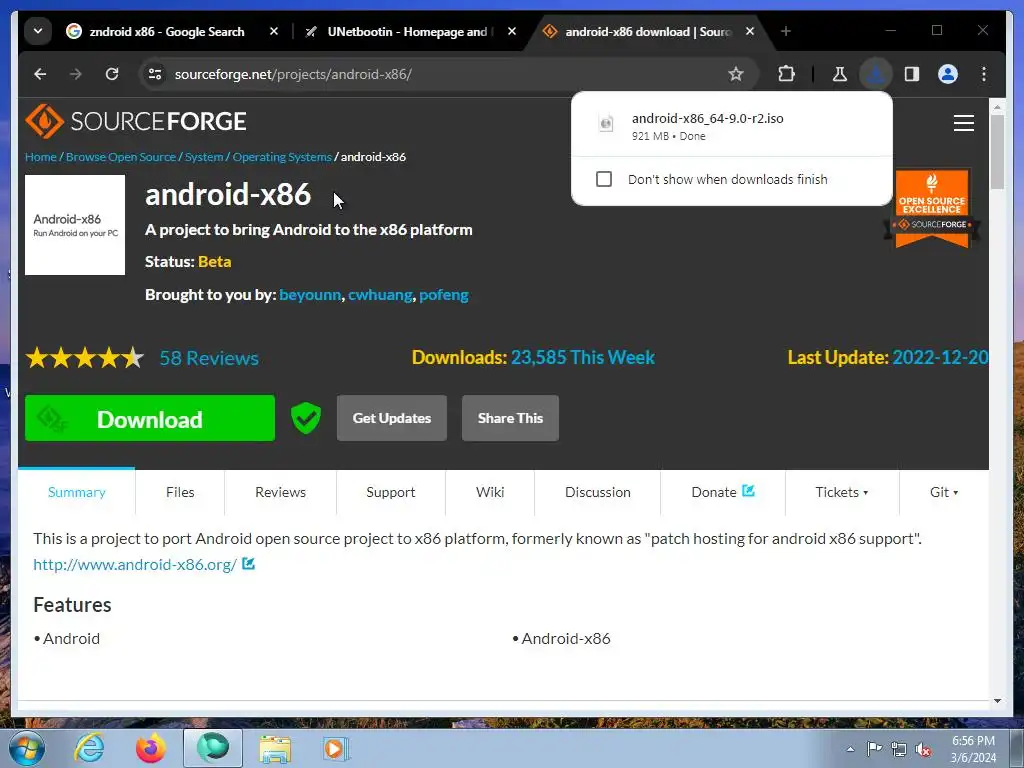Screen dimensions: 1024x768
Task: Click the Get Updates button
Action: pyautogui.click(x=392, y=418)
